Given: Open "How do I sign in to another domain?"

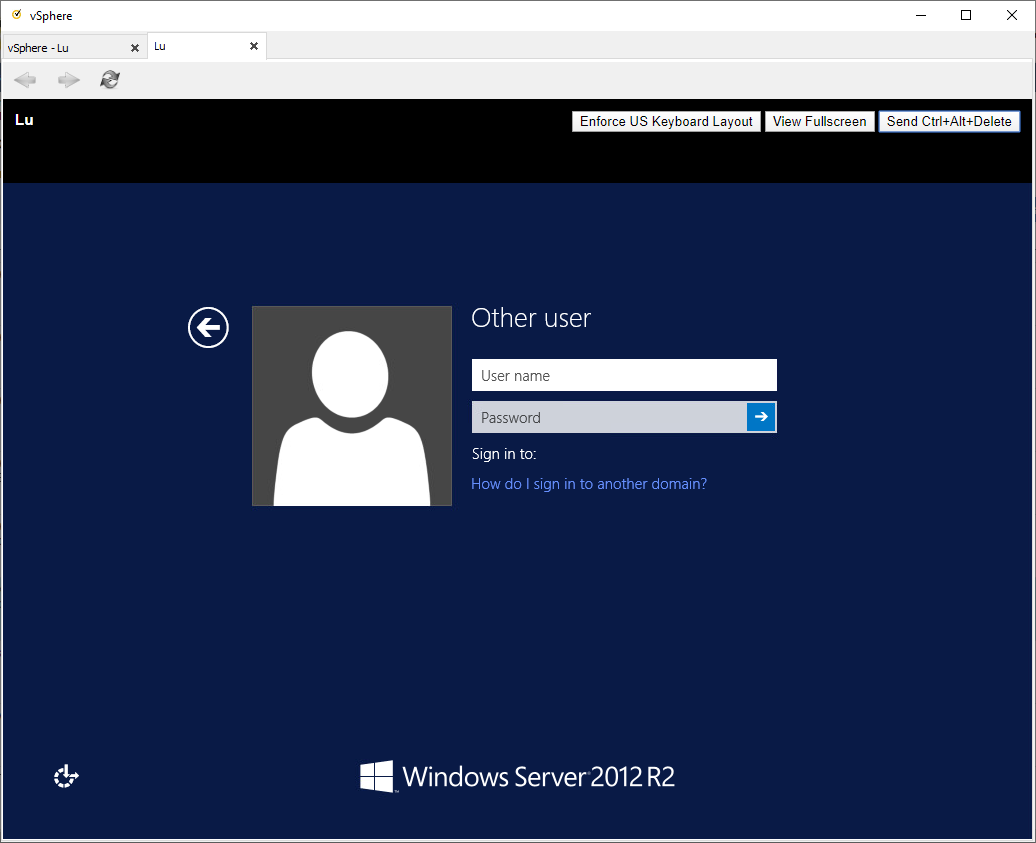Looking at the screenshot, I should (x=589, y=484).
